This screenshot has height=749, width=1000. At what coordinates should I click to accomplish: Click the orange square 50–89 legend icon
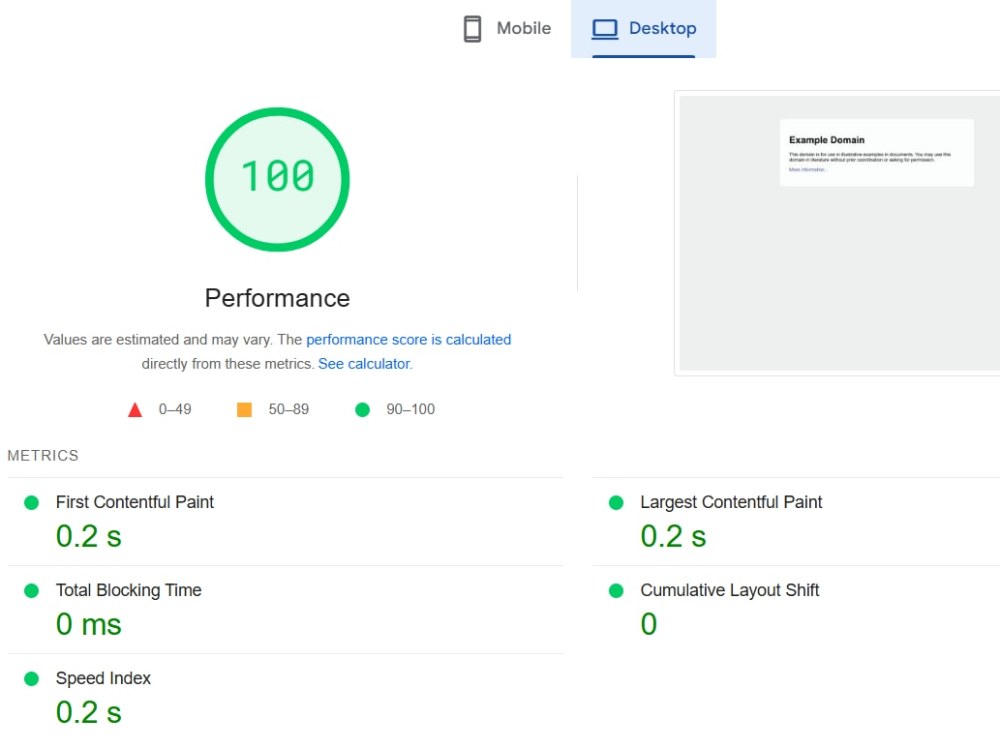[244, 410]
